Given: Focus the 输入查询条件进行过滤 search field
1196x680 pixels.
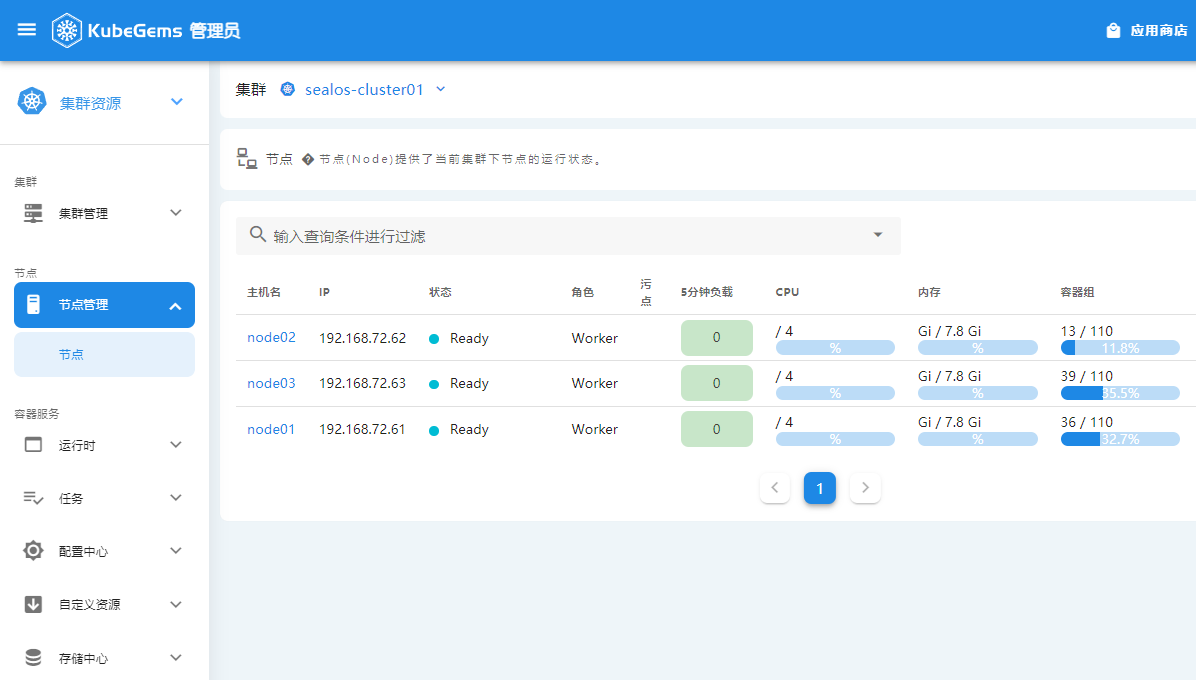Looking at the screenshot, I should point(568,236).
